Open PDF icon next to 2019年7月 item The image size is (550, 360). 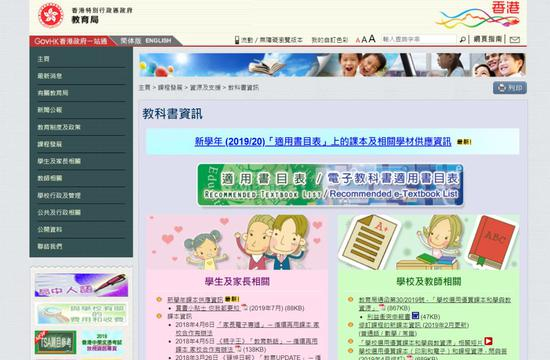(244, 307)
